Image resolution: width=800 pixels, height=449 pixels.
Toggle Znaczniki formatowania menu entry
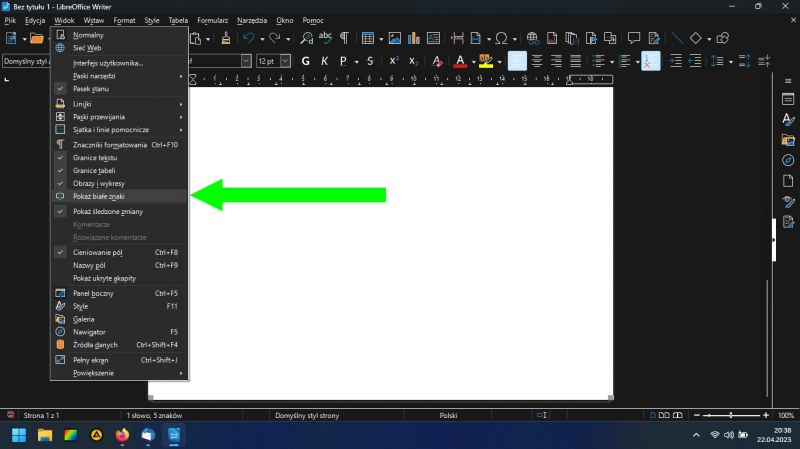click(119, 145)
